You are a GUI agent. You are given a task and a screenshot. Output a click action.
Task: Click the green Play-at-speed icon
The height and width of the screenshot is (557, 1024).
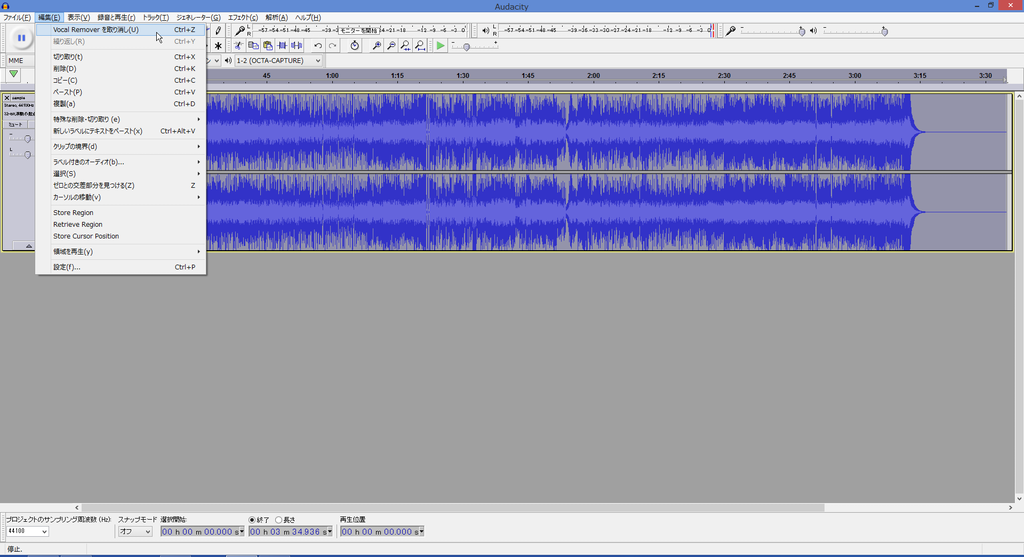point(441,46)
